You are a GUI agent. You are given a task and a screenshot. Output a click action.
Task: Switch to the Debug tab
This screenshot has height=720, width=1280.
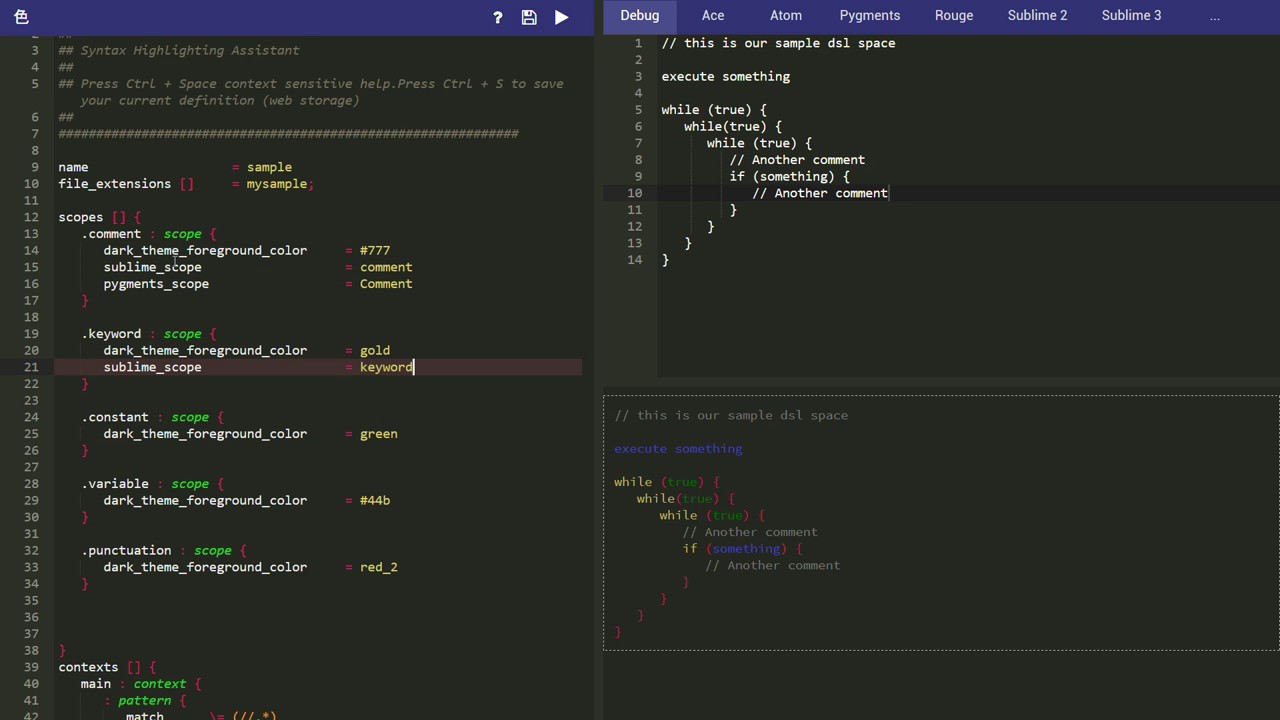pyautogui.click(x=639, y=15)
